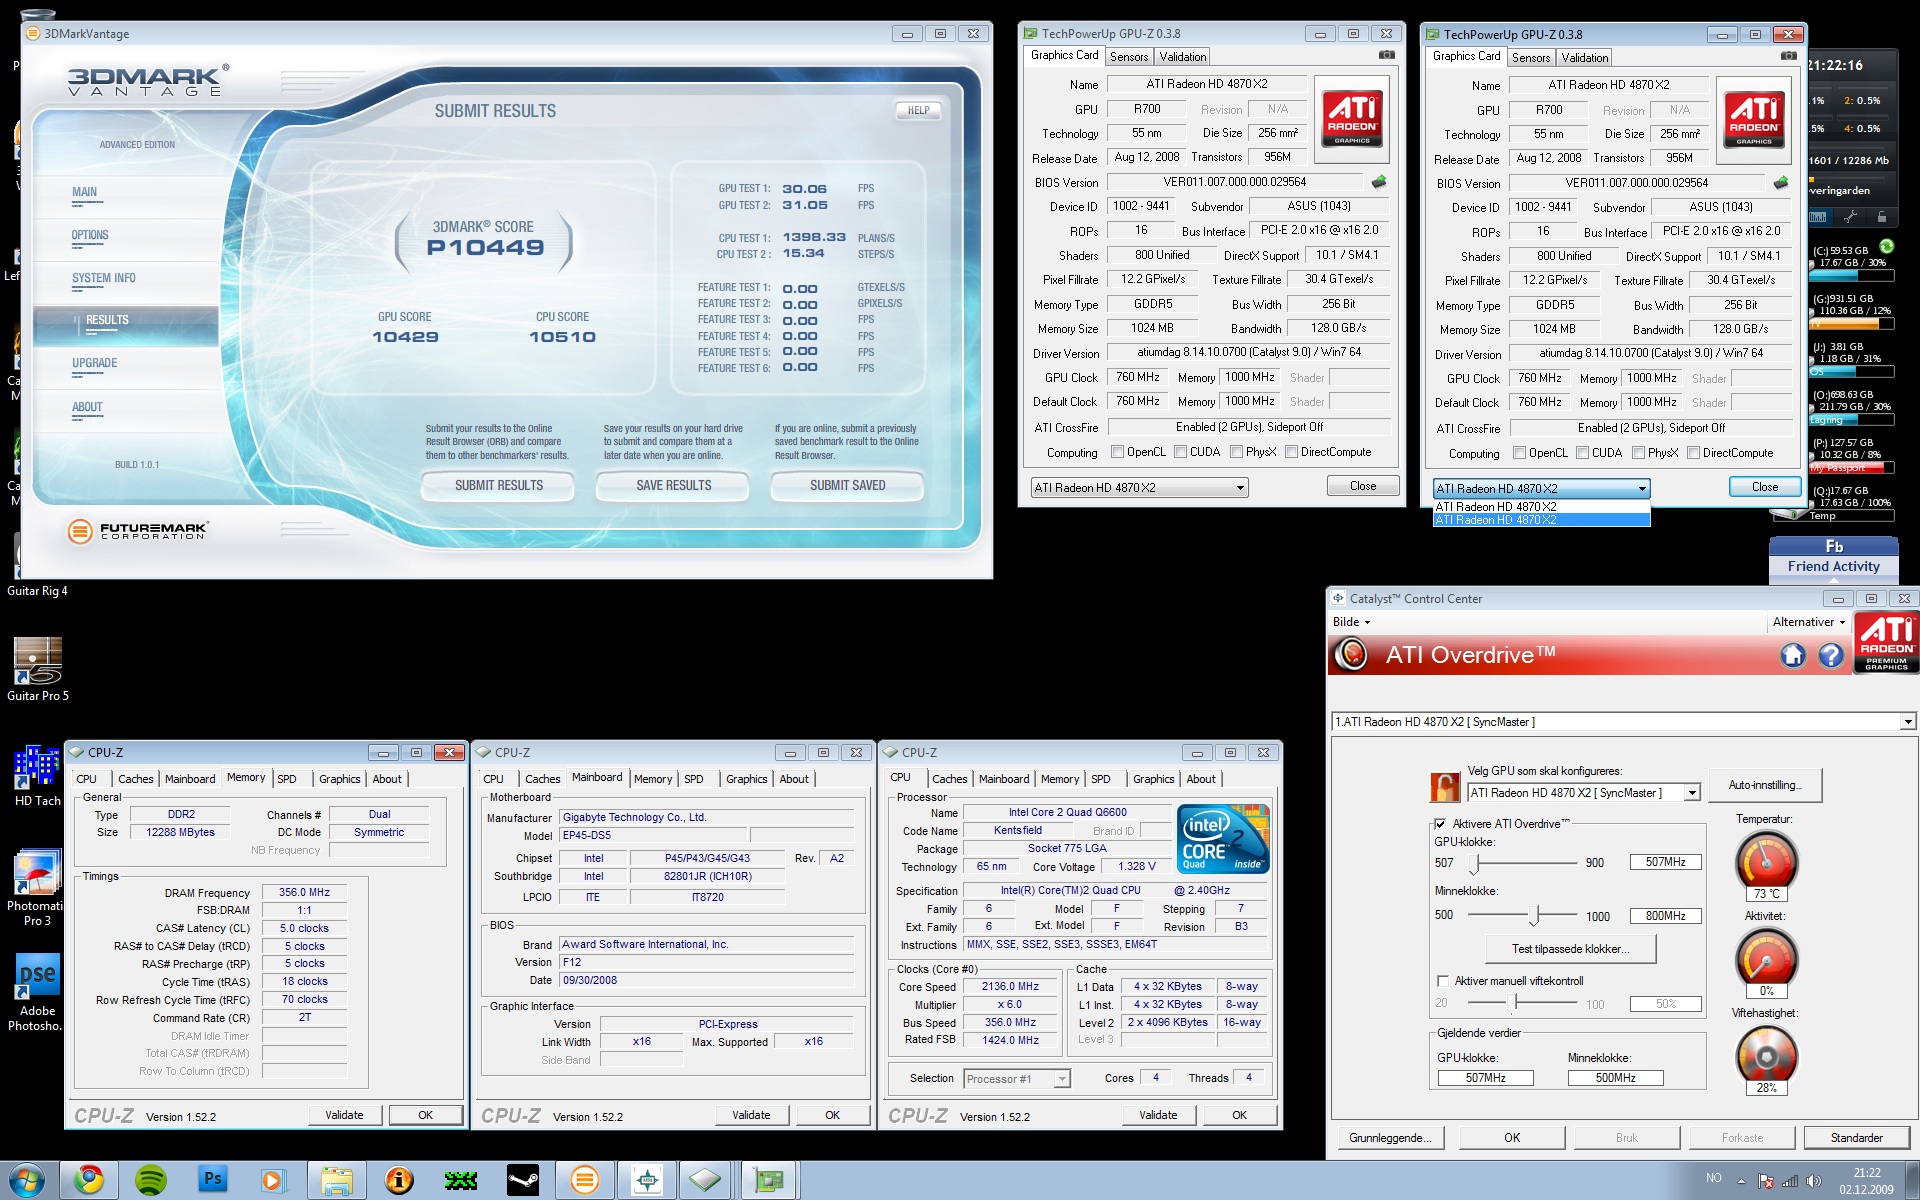The image size is (1920, 1200).
Task: Switch to Validation tab in right GPU-Z
Action: tap(1585, 58)
